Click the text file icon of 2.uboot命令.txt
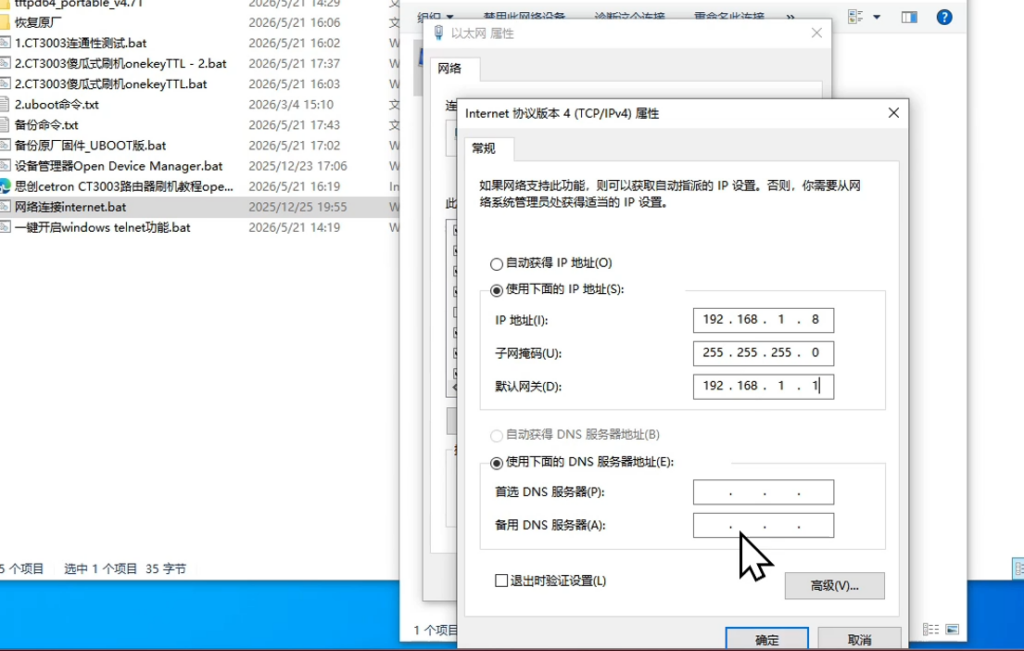 click(5, 104)
